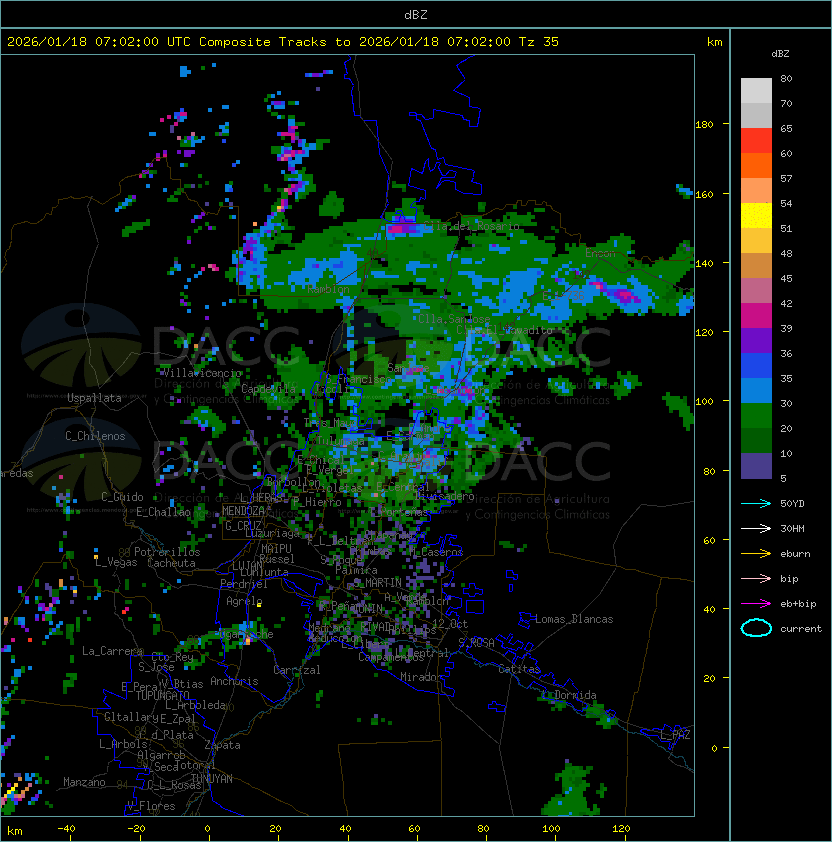
Task: Click the timestamp header '2026/01/18 07:02:00 UTC'
Action: pyautogui.click(x=99, y=42)
